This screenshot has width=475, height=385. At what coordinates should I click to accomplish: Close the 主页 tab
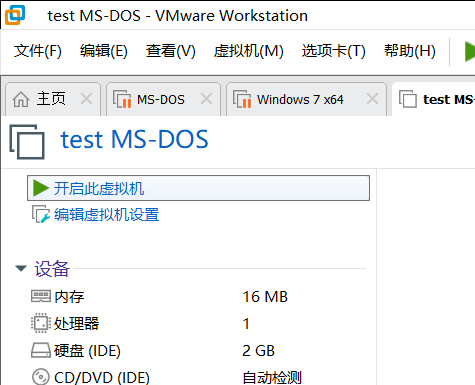pos(86,99)
